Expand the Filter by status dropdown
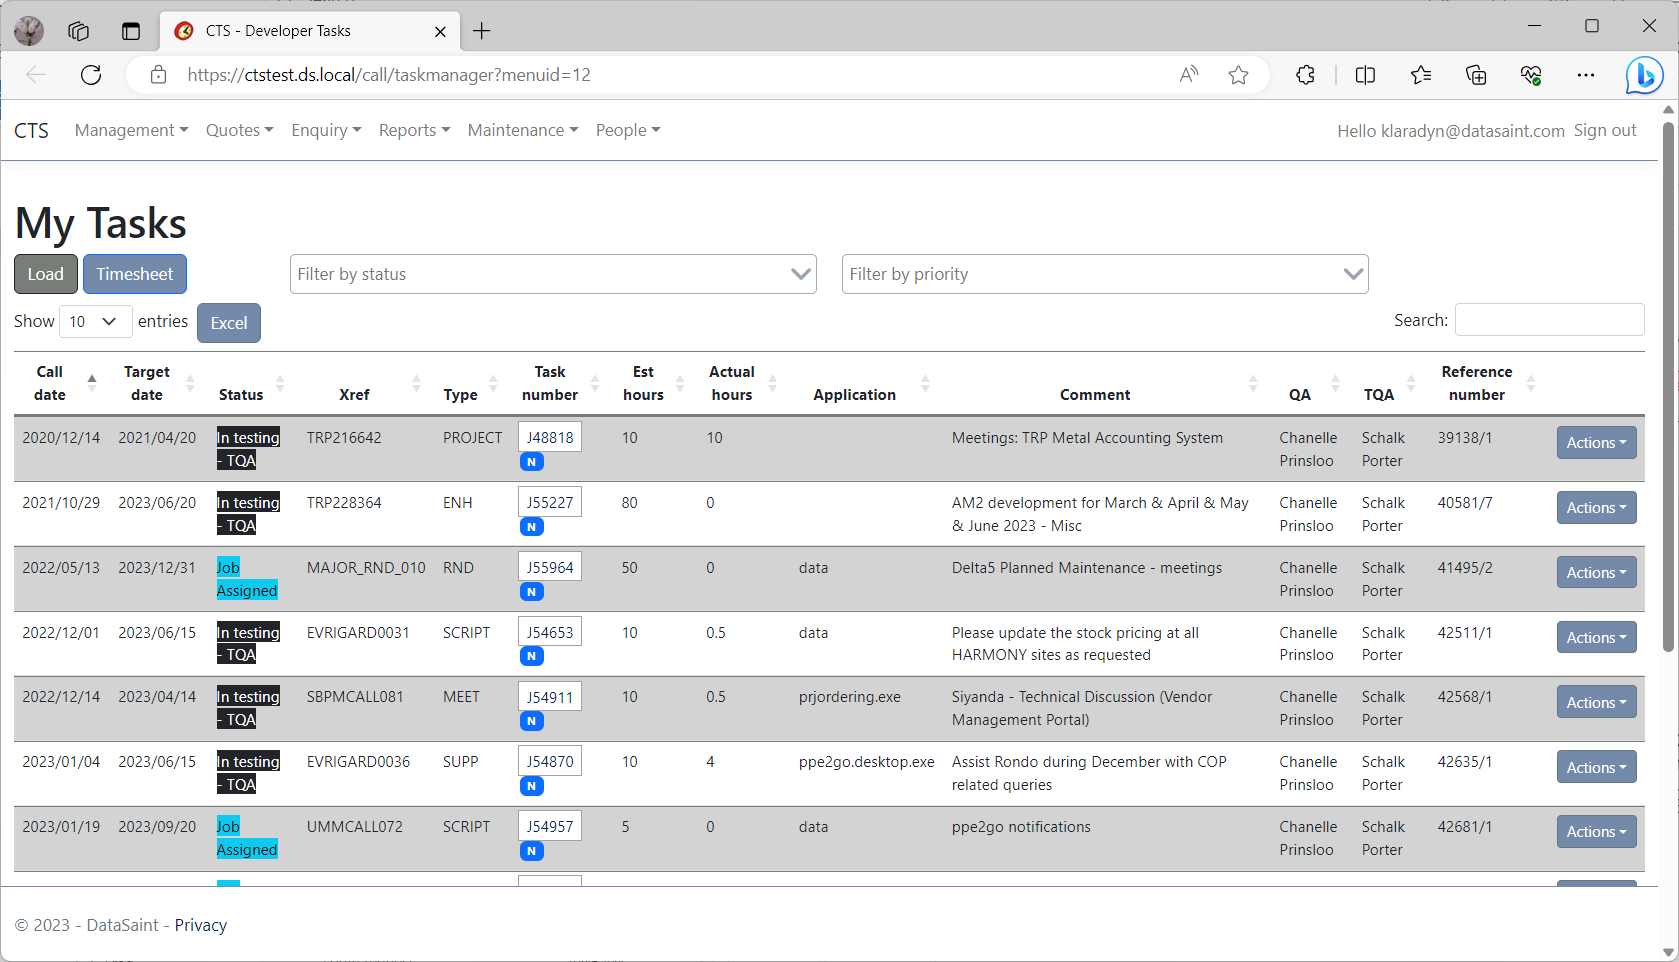 coord(553,274)
